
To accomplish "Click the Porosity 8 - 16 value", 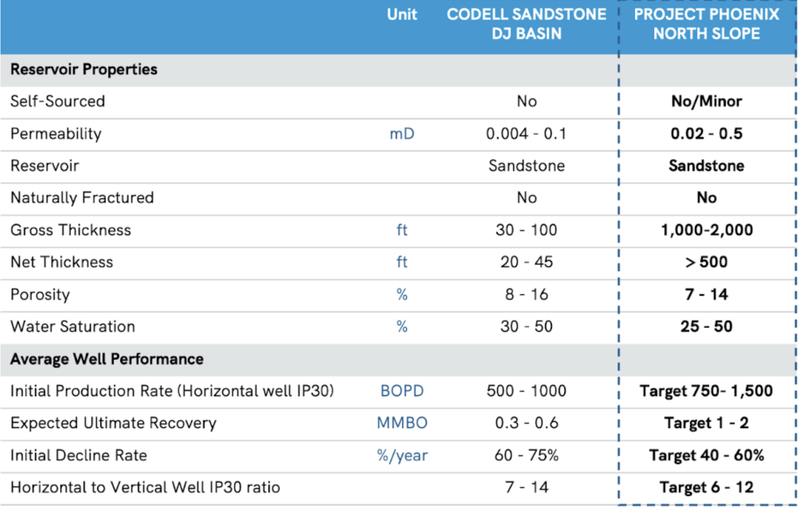I will 527,295.
